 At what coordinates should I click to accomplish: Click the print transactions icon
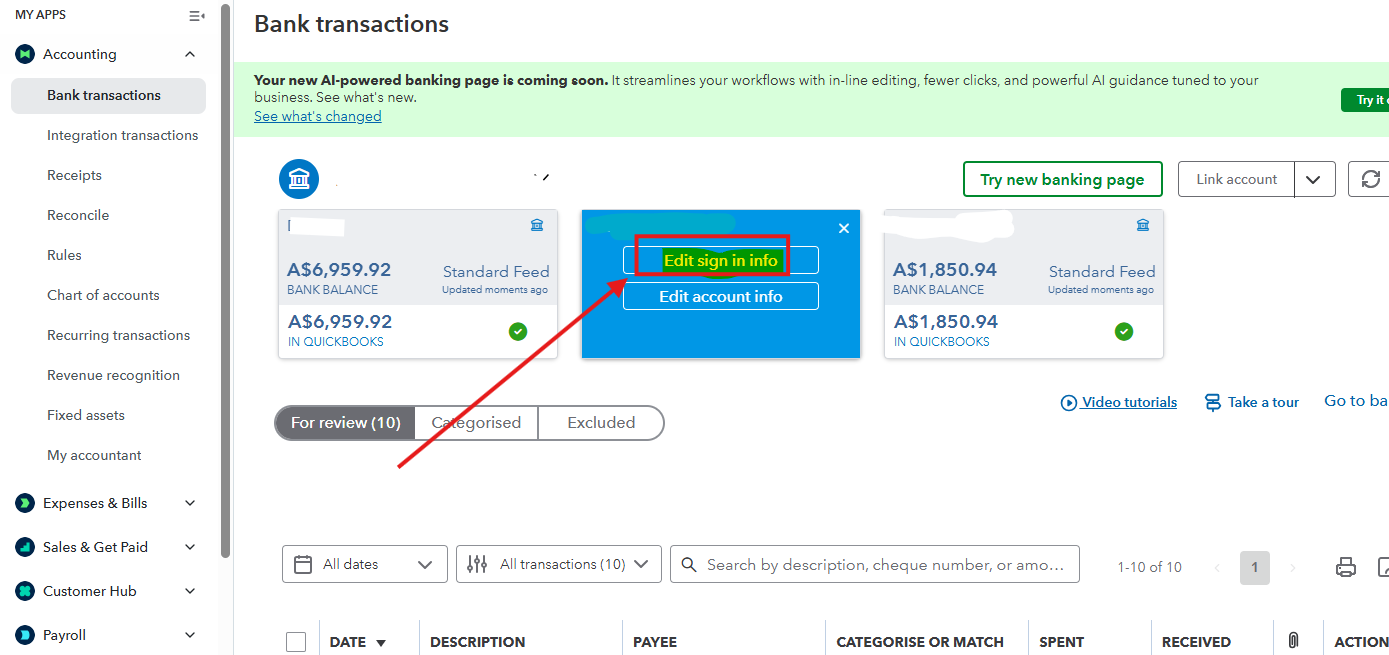tap(1346, 567)
